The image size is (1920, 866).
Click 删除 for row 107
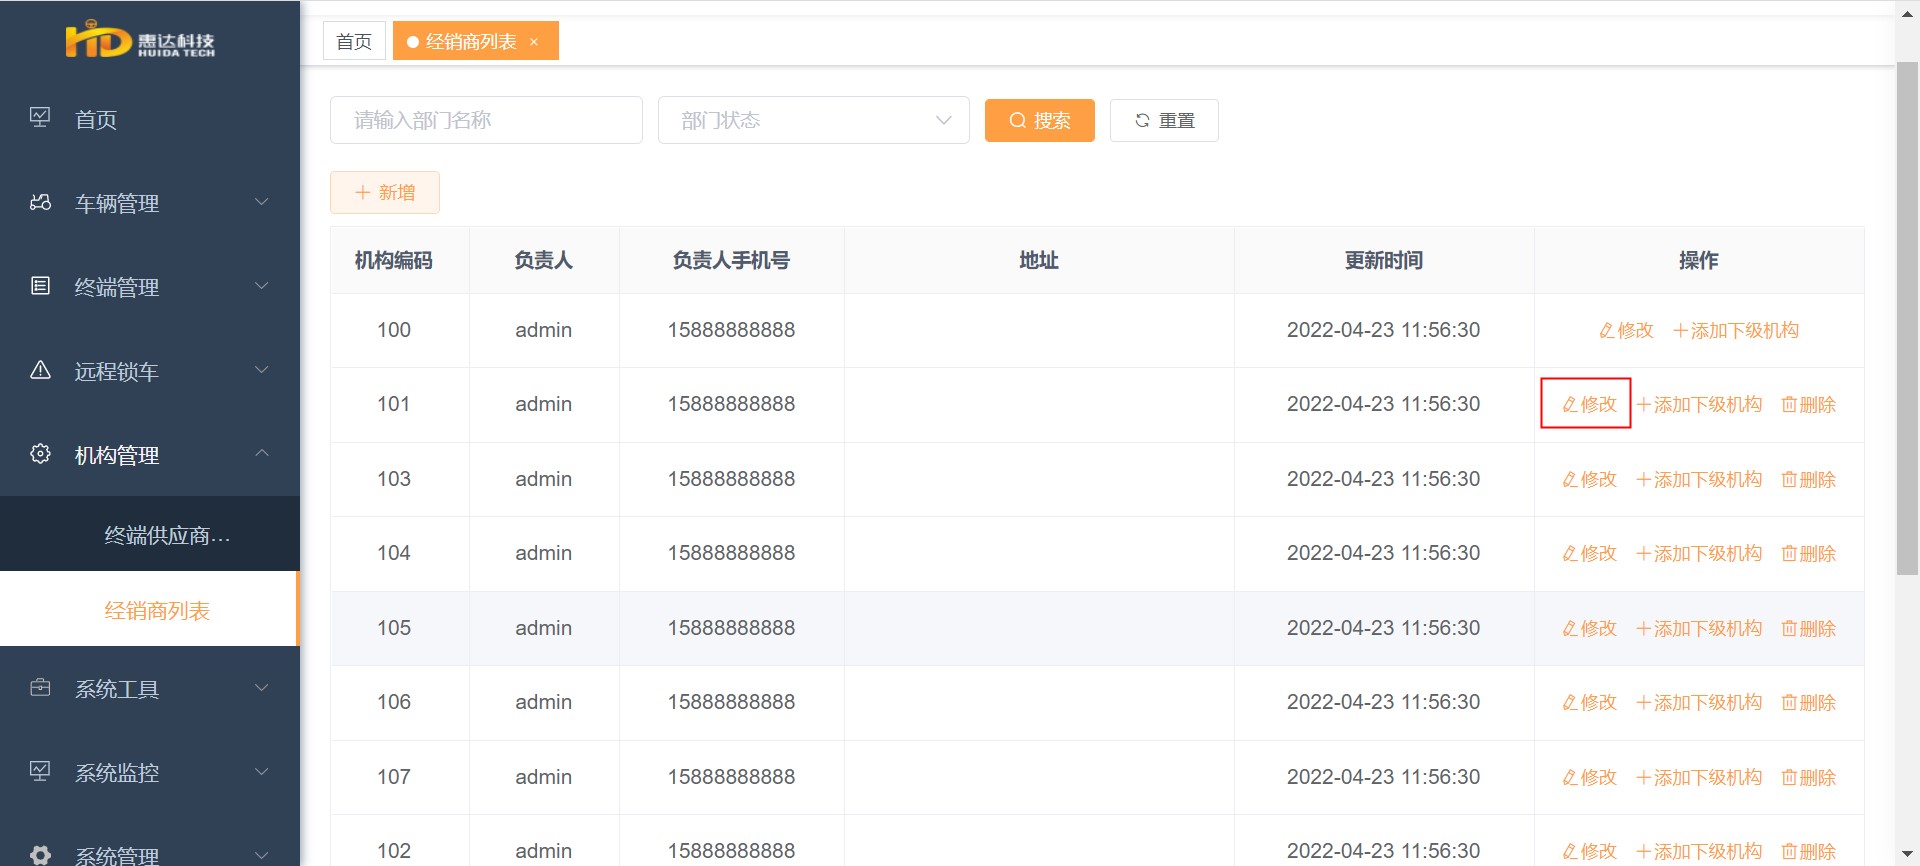1809,777
